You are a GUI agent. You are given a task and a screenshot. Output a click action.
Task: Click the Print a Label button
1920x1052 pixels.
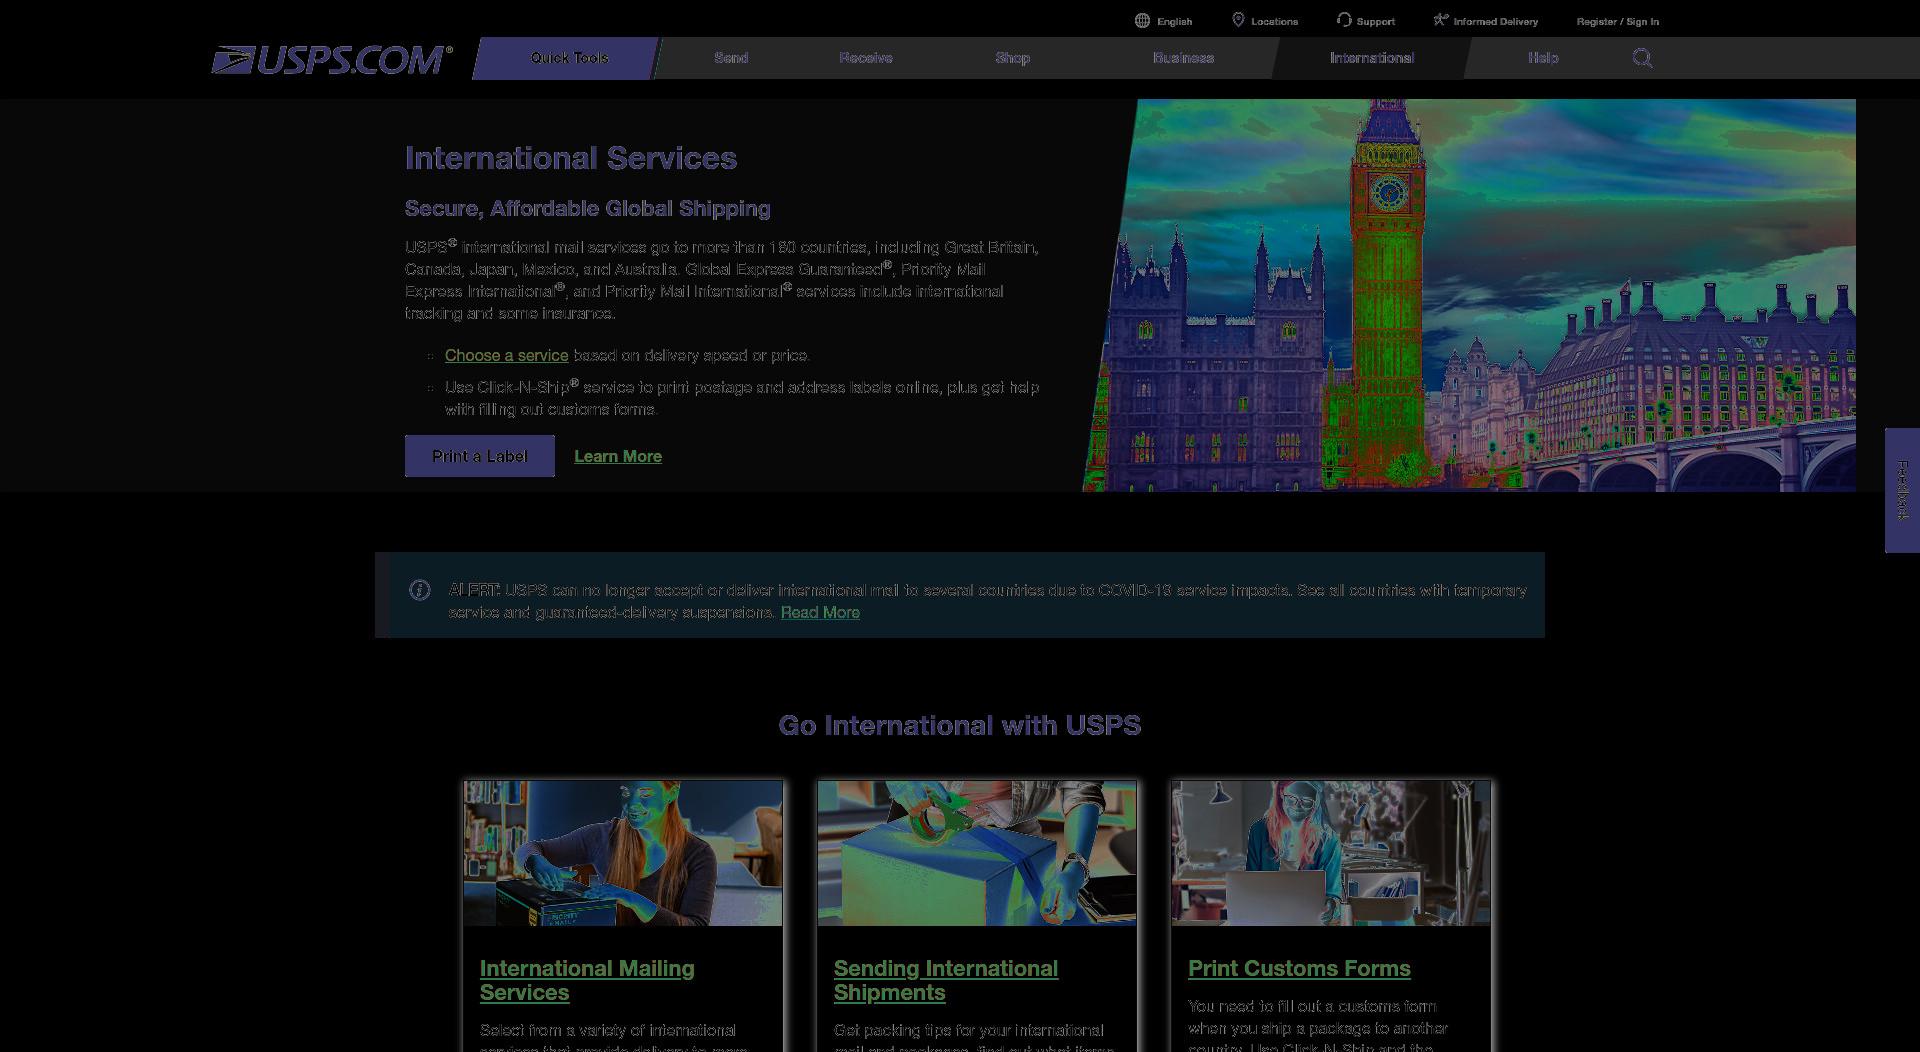pyautogui.click(x=480, y=456)
